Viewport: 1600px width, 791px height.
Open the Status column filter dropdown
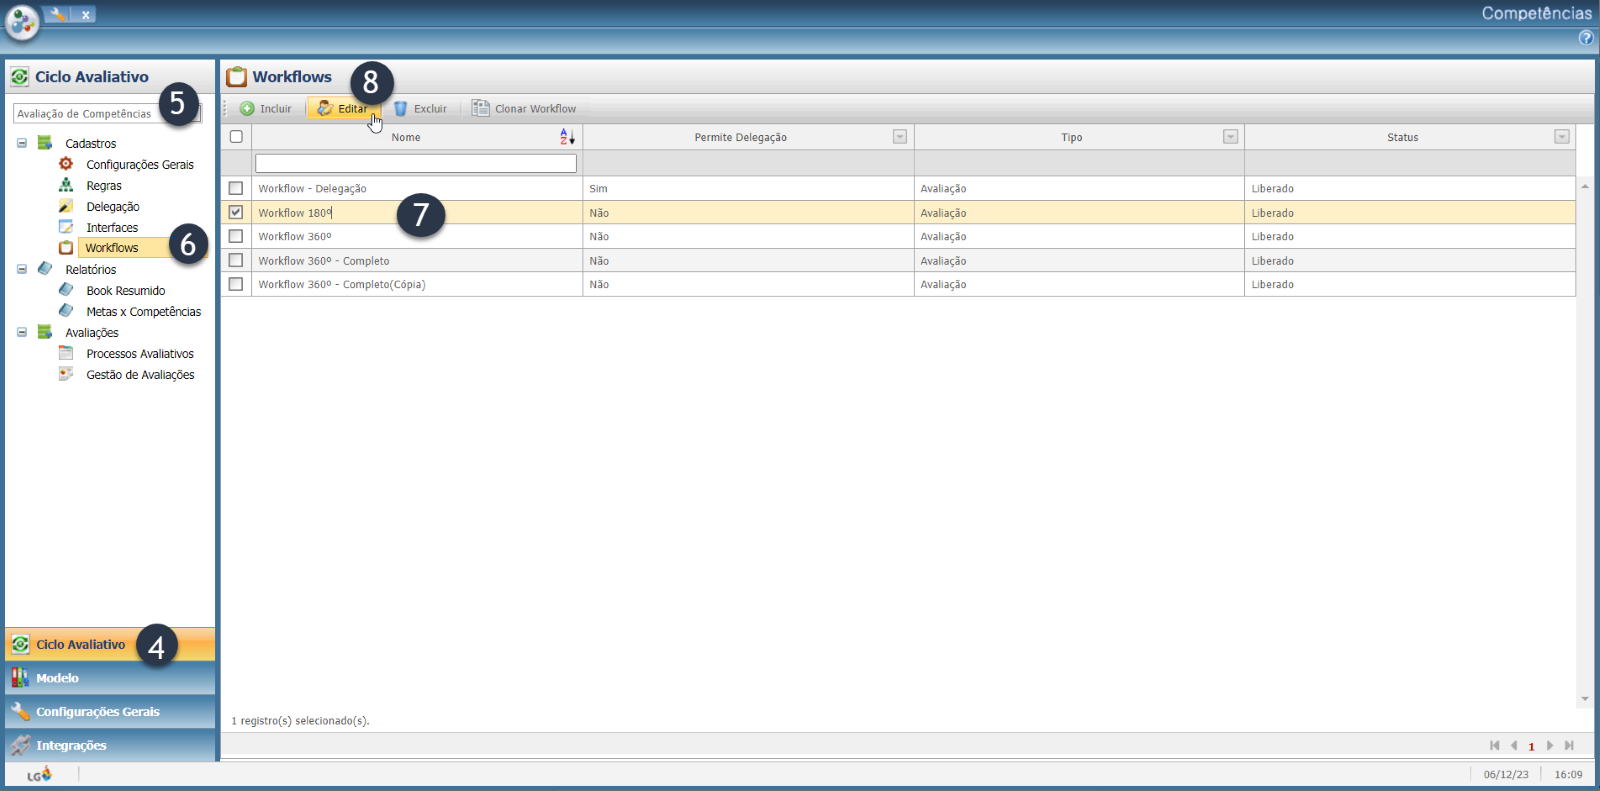[x=1562, y=137]
